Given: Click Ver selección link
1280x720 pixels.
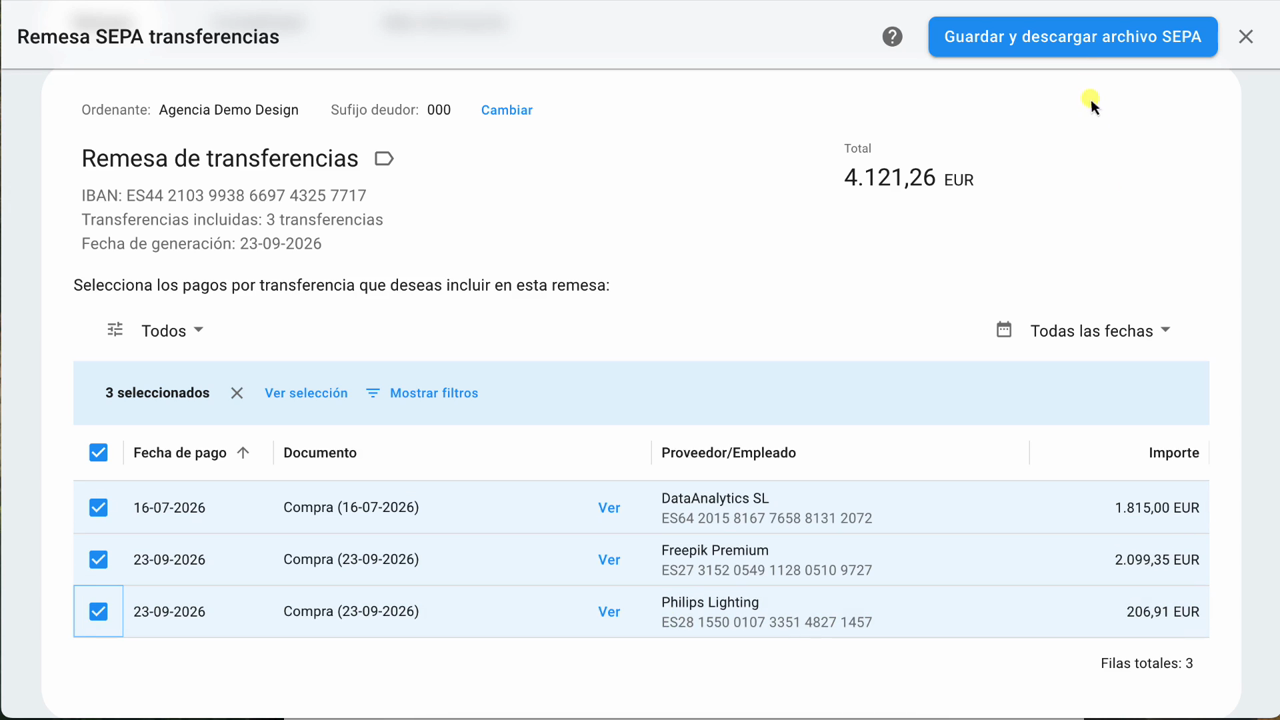Looking at the screenshot, I should coord(306,393).
